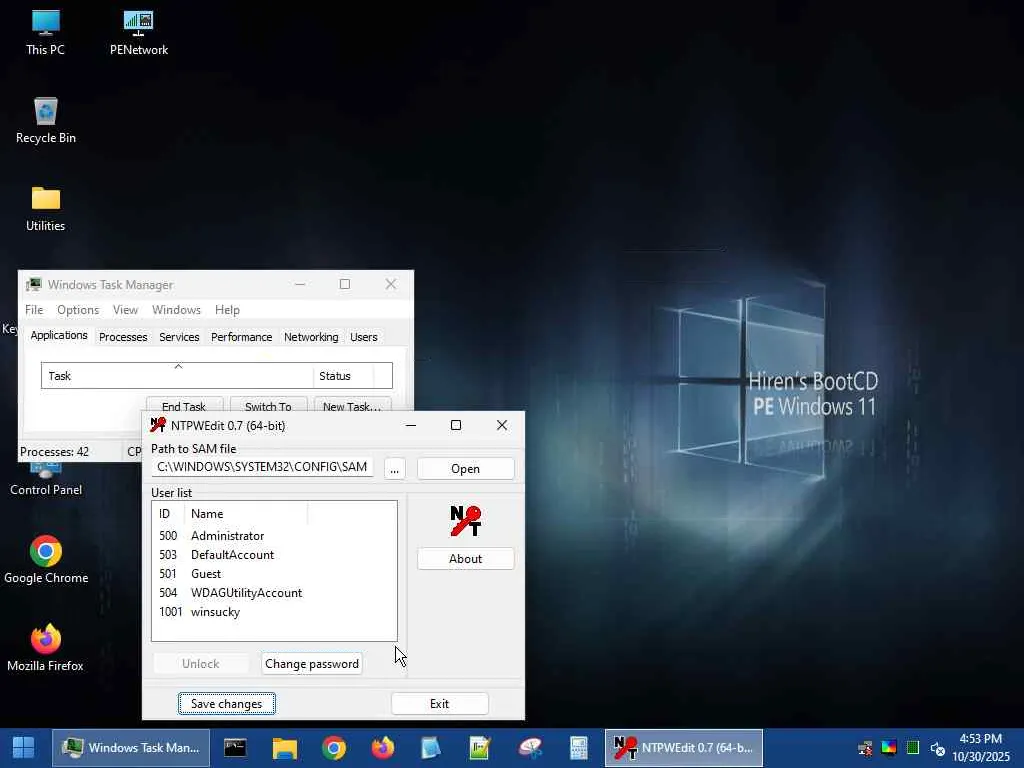1024x768 pixels.
Task: Launch Google Chrome from desktop
Action: pos(46,560)
